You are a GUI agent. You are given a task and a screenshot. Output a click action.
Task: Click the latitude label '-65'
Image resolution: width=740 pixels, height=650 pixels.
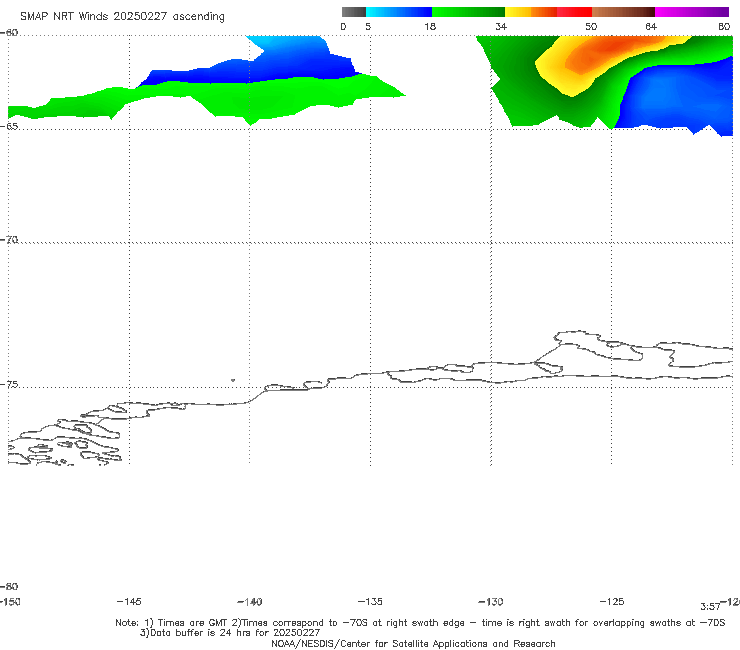coord(9,126)
